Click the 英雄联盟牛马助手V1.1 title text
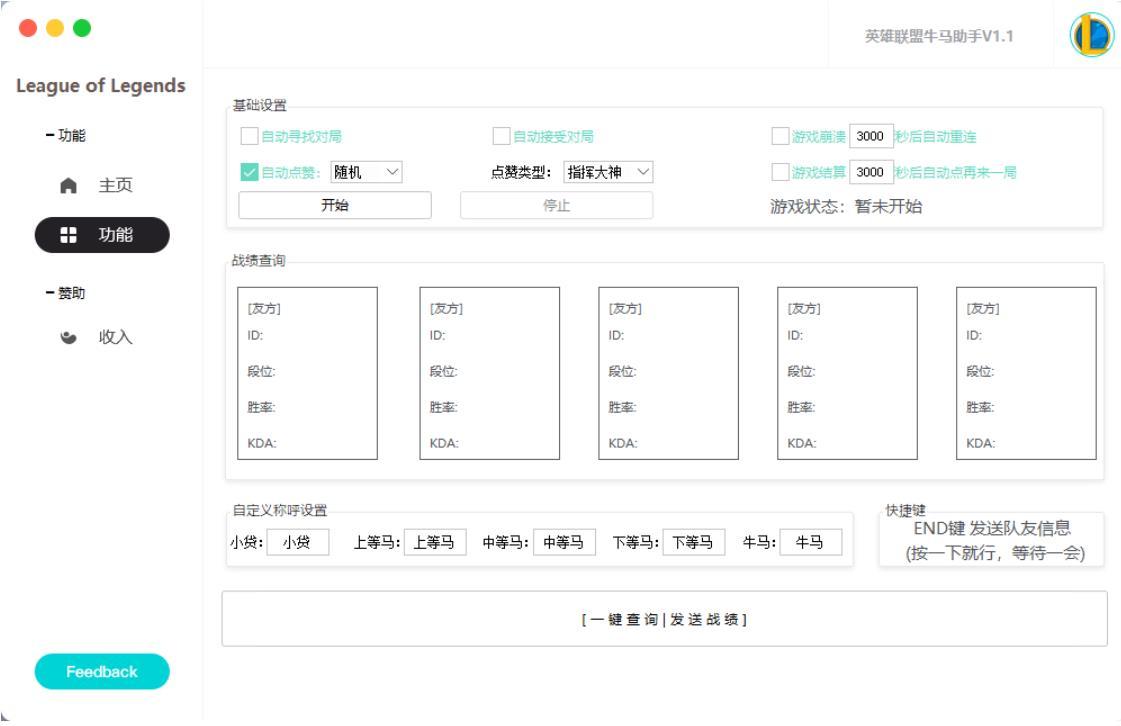The width and height of the screenshot is (1121, 726). point(939,36)
